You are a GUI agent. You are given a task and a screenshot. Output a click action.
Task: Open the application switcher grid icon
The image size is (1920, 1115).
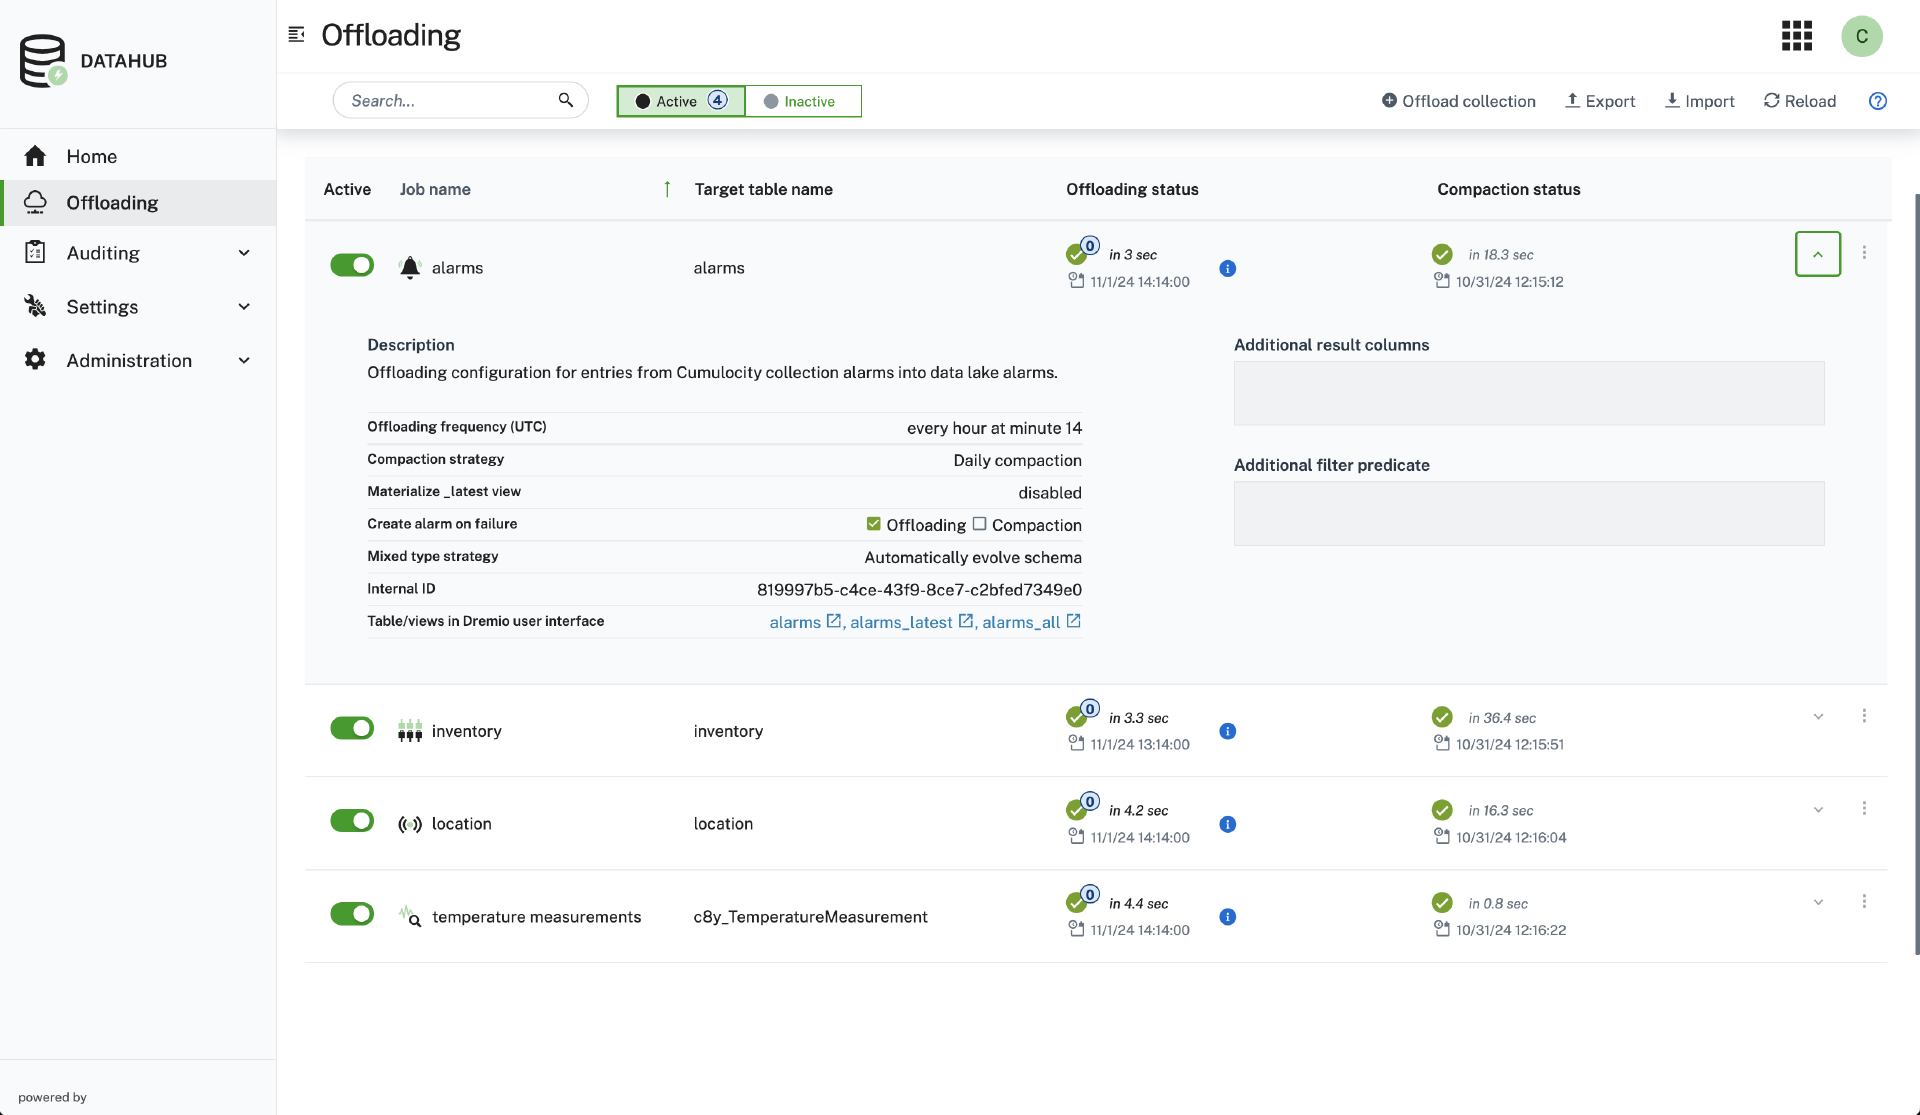point(1796,36)
